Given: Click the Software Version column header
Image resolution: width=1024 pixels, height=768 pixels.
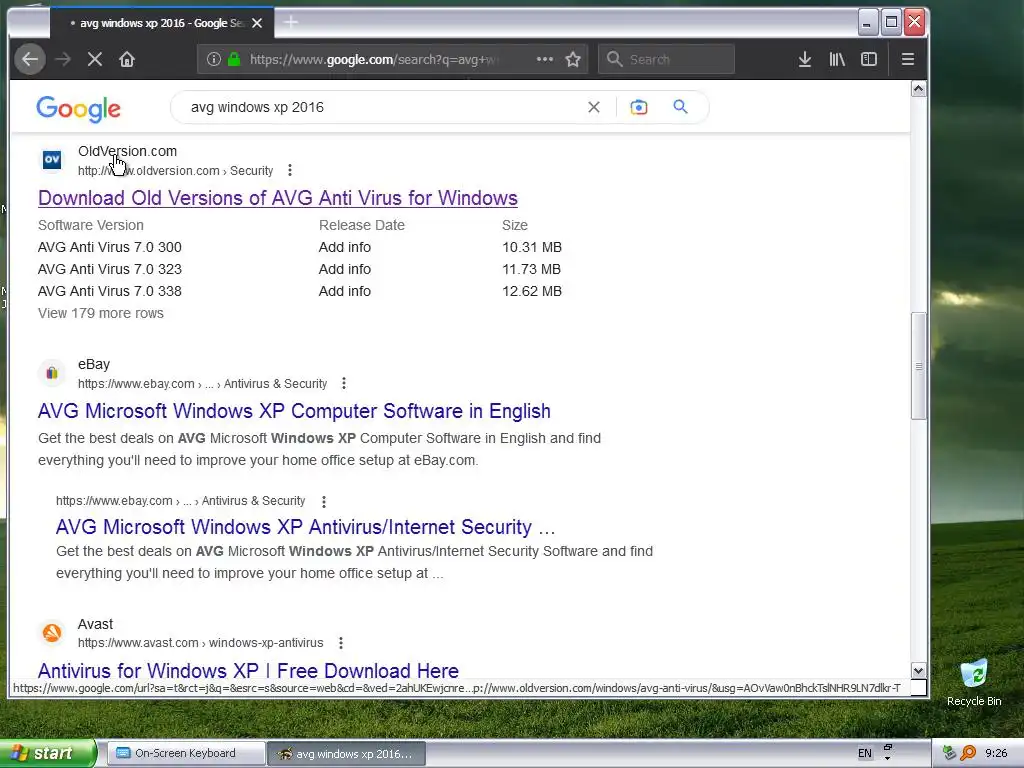Looking at the screenshot, I should tap(91, 225).
